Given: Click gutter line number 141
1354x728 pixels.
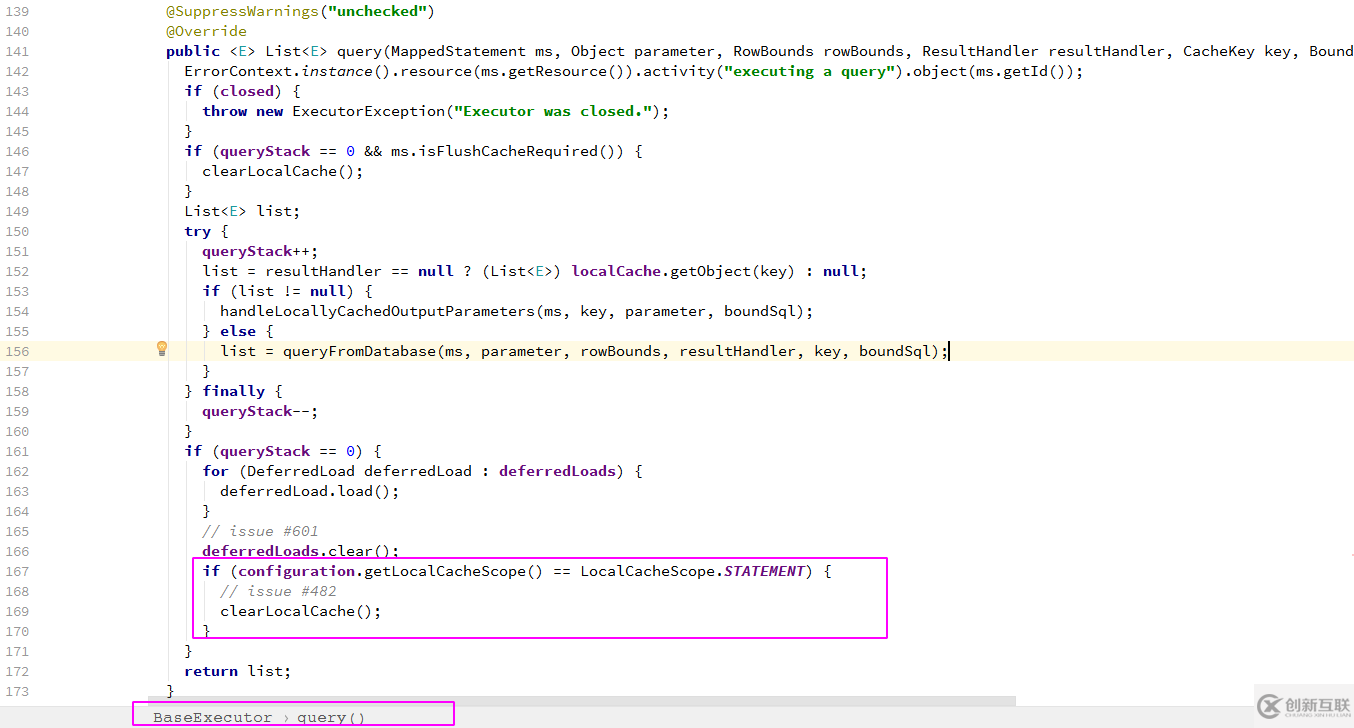Looking at the screenshot, I should [17, 51].
